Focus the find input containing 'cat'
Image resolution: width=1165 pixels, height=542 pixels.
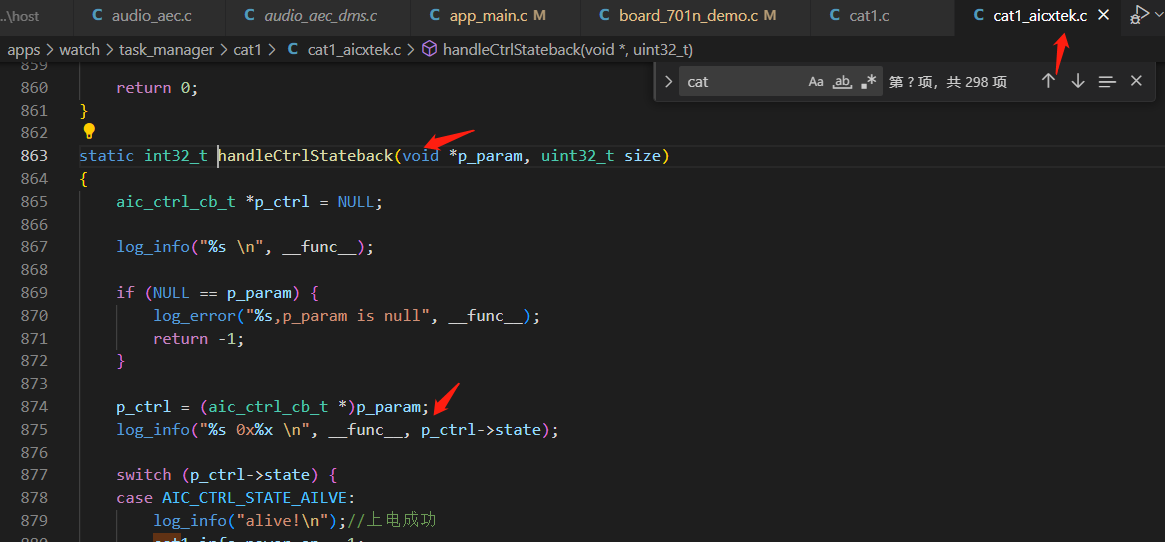coord(743,82)
